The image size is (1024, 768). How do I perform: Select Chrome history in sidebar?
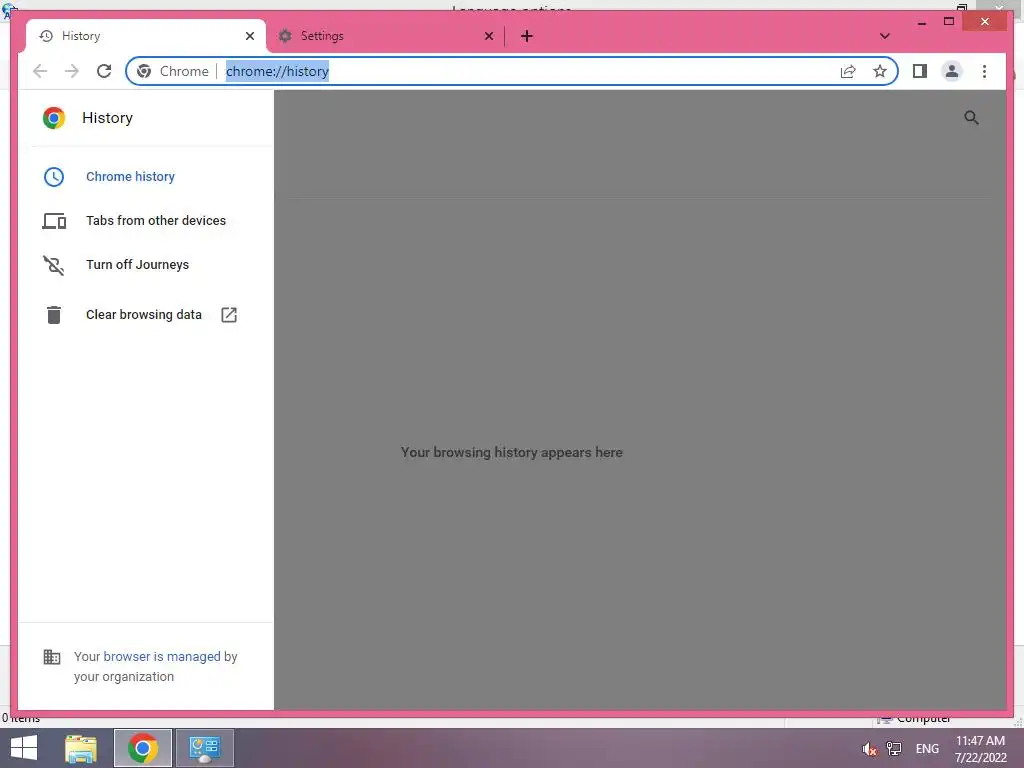click(130, 177)
